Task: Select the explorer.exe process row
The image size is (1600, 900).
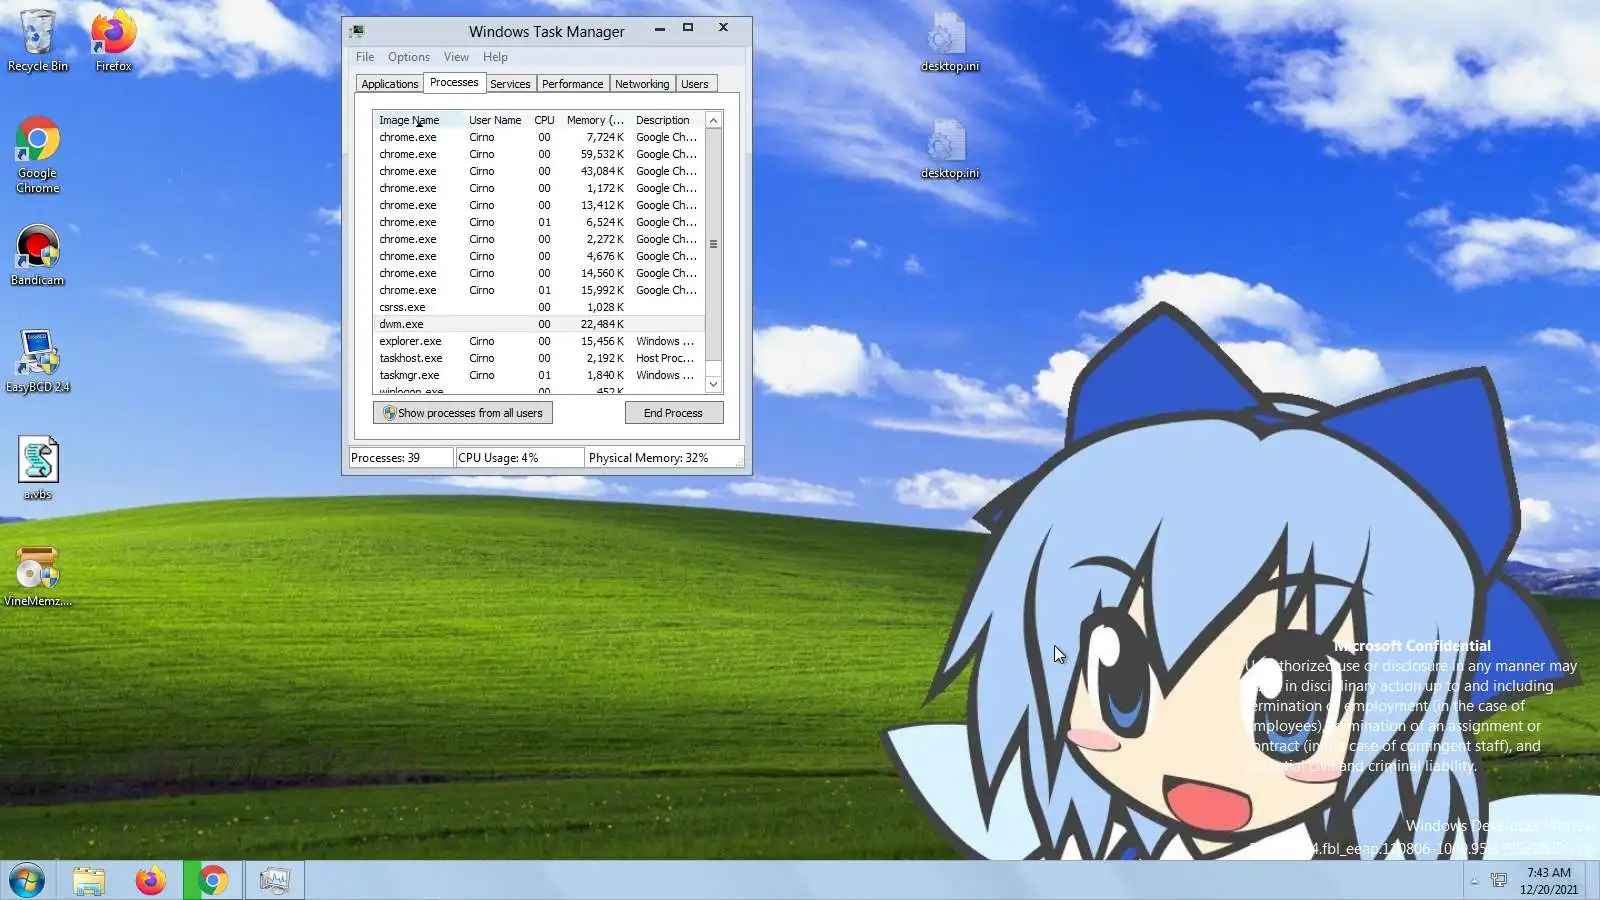Action: pyautogui.click(x=539, y=342)
